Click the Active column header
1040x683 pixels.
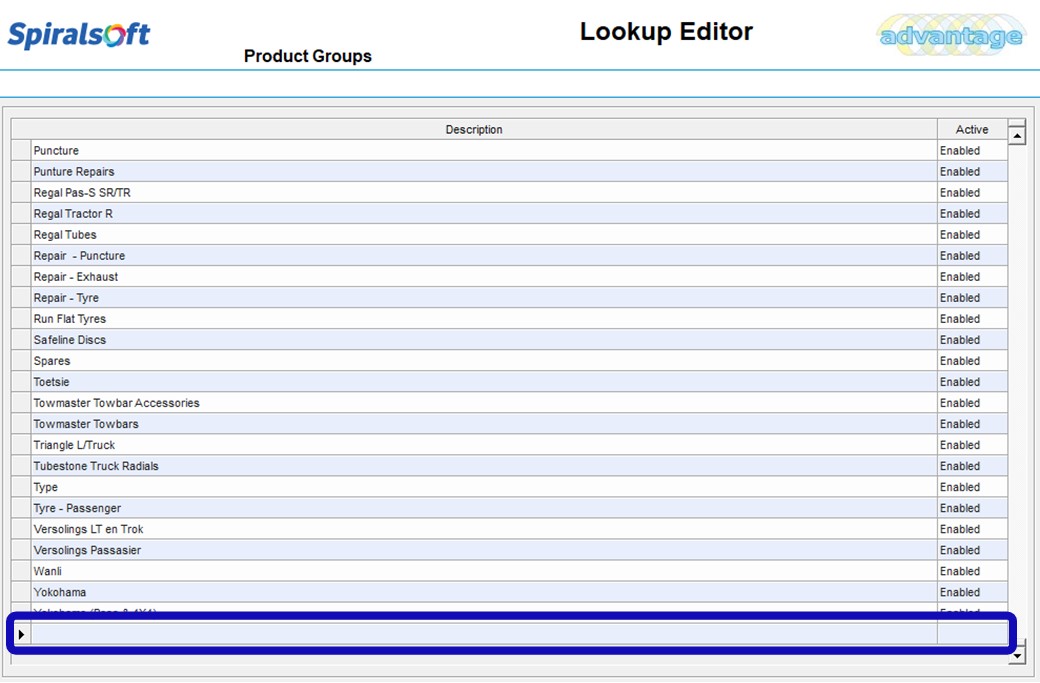pos(972,129)
